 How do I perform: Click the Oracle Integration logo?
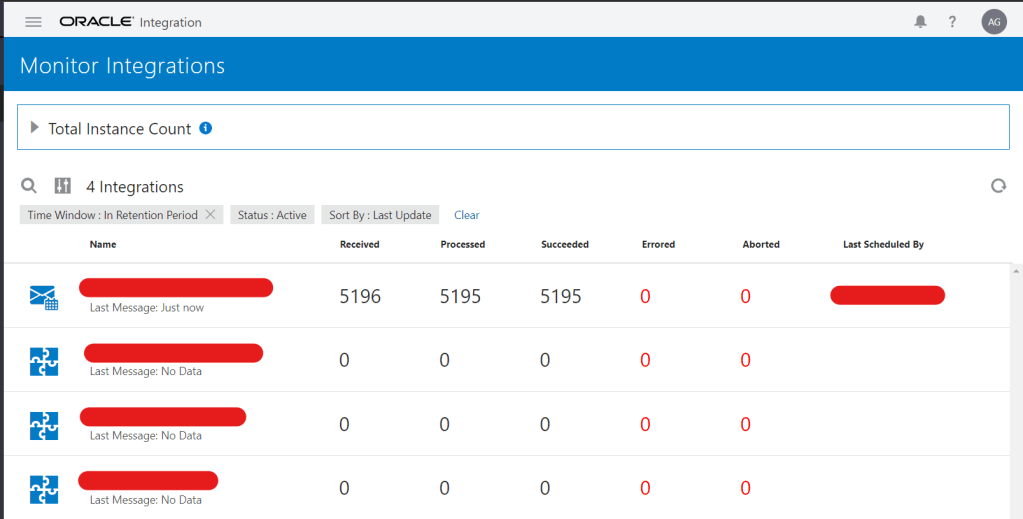click(x=130, y=22)
